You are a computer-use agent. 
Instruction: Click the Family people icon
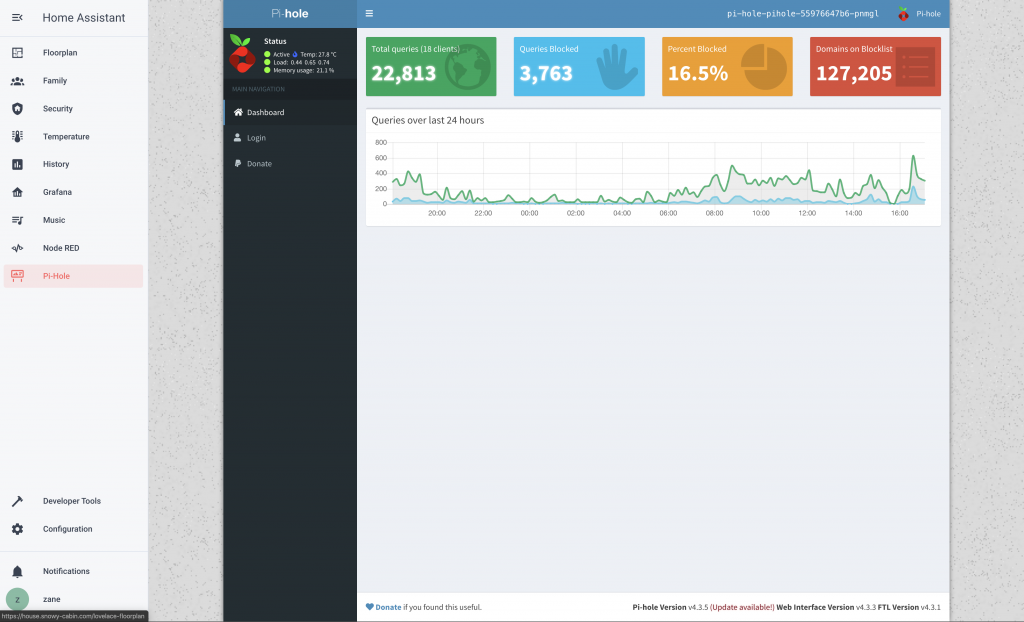click(x=18, y=81)
